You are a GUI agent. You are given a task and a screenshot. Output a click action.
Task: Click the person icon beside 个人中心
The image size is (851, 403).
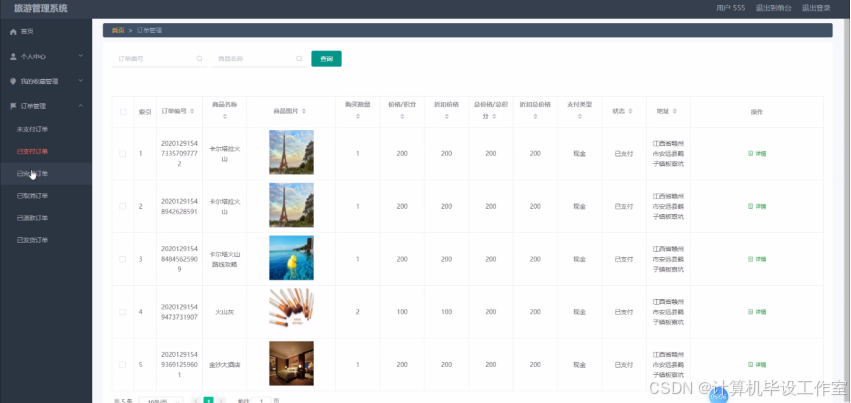point(14,56)
